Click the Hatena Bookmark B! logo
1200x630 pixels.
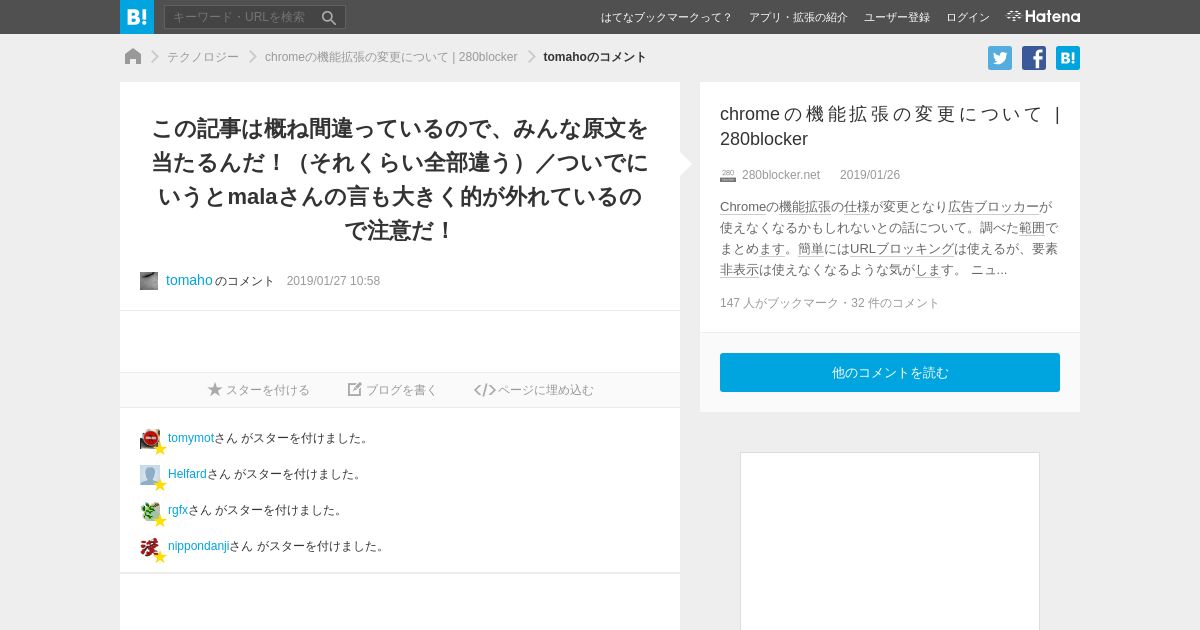[137, 17]
